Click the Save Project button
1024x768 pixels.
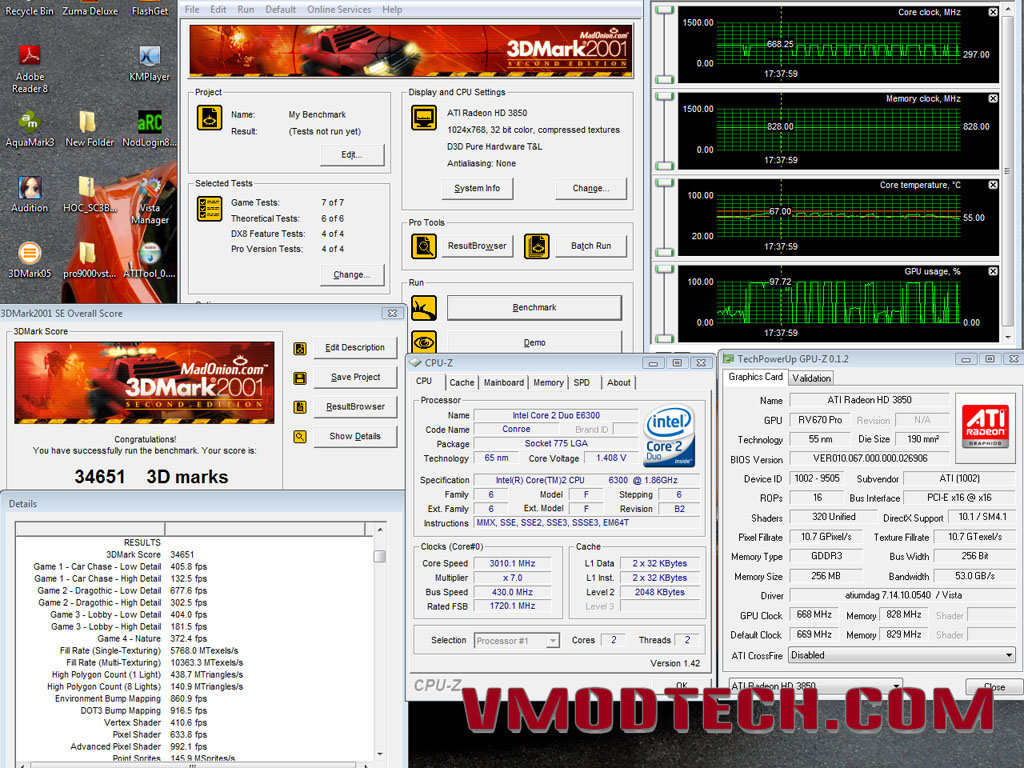tap(355, 377)
